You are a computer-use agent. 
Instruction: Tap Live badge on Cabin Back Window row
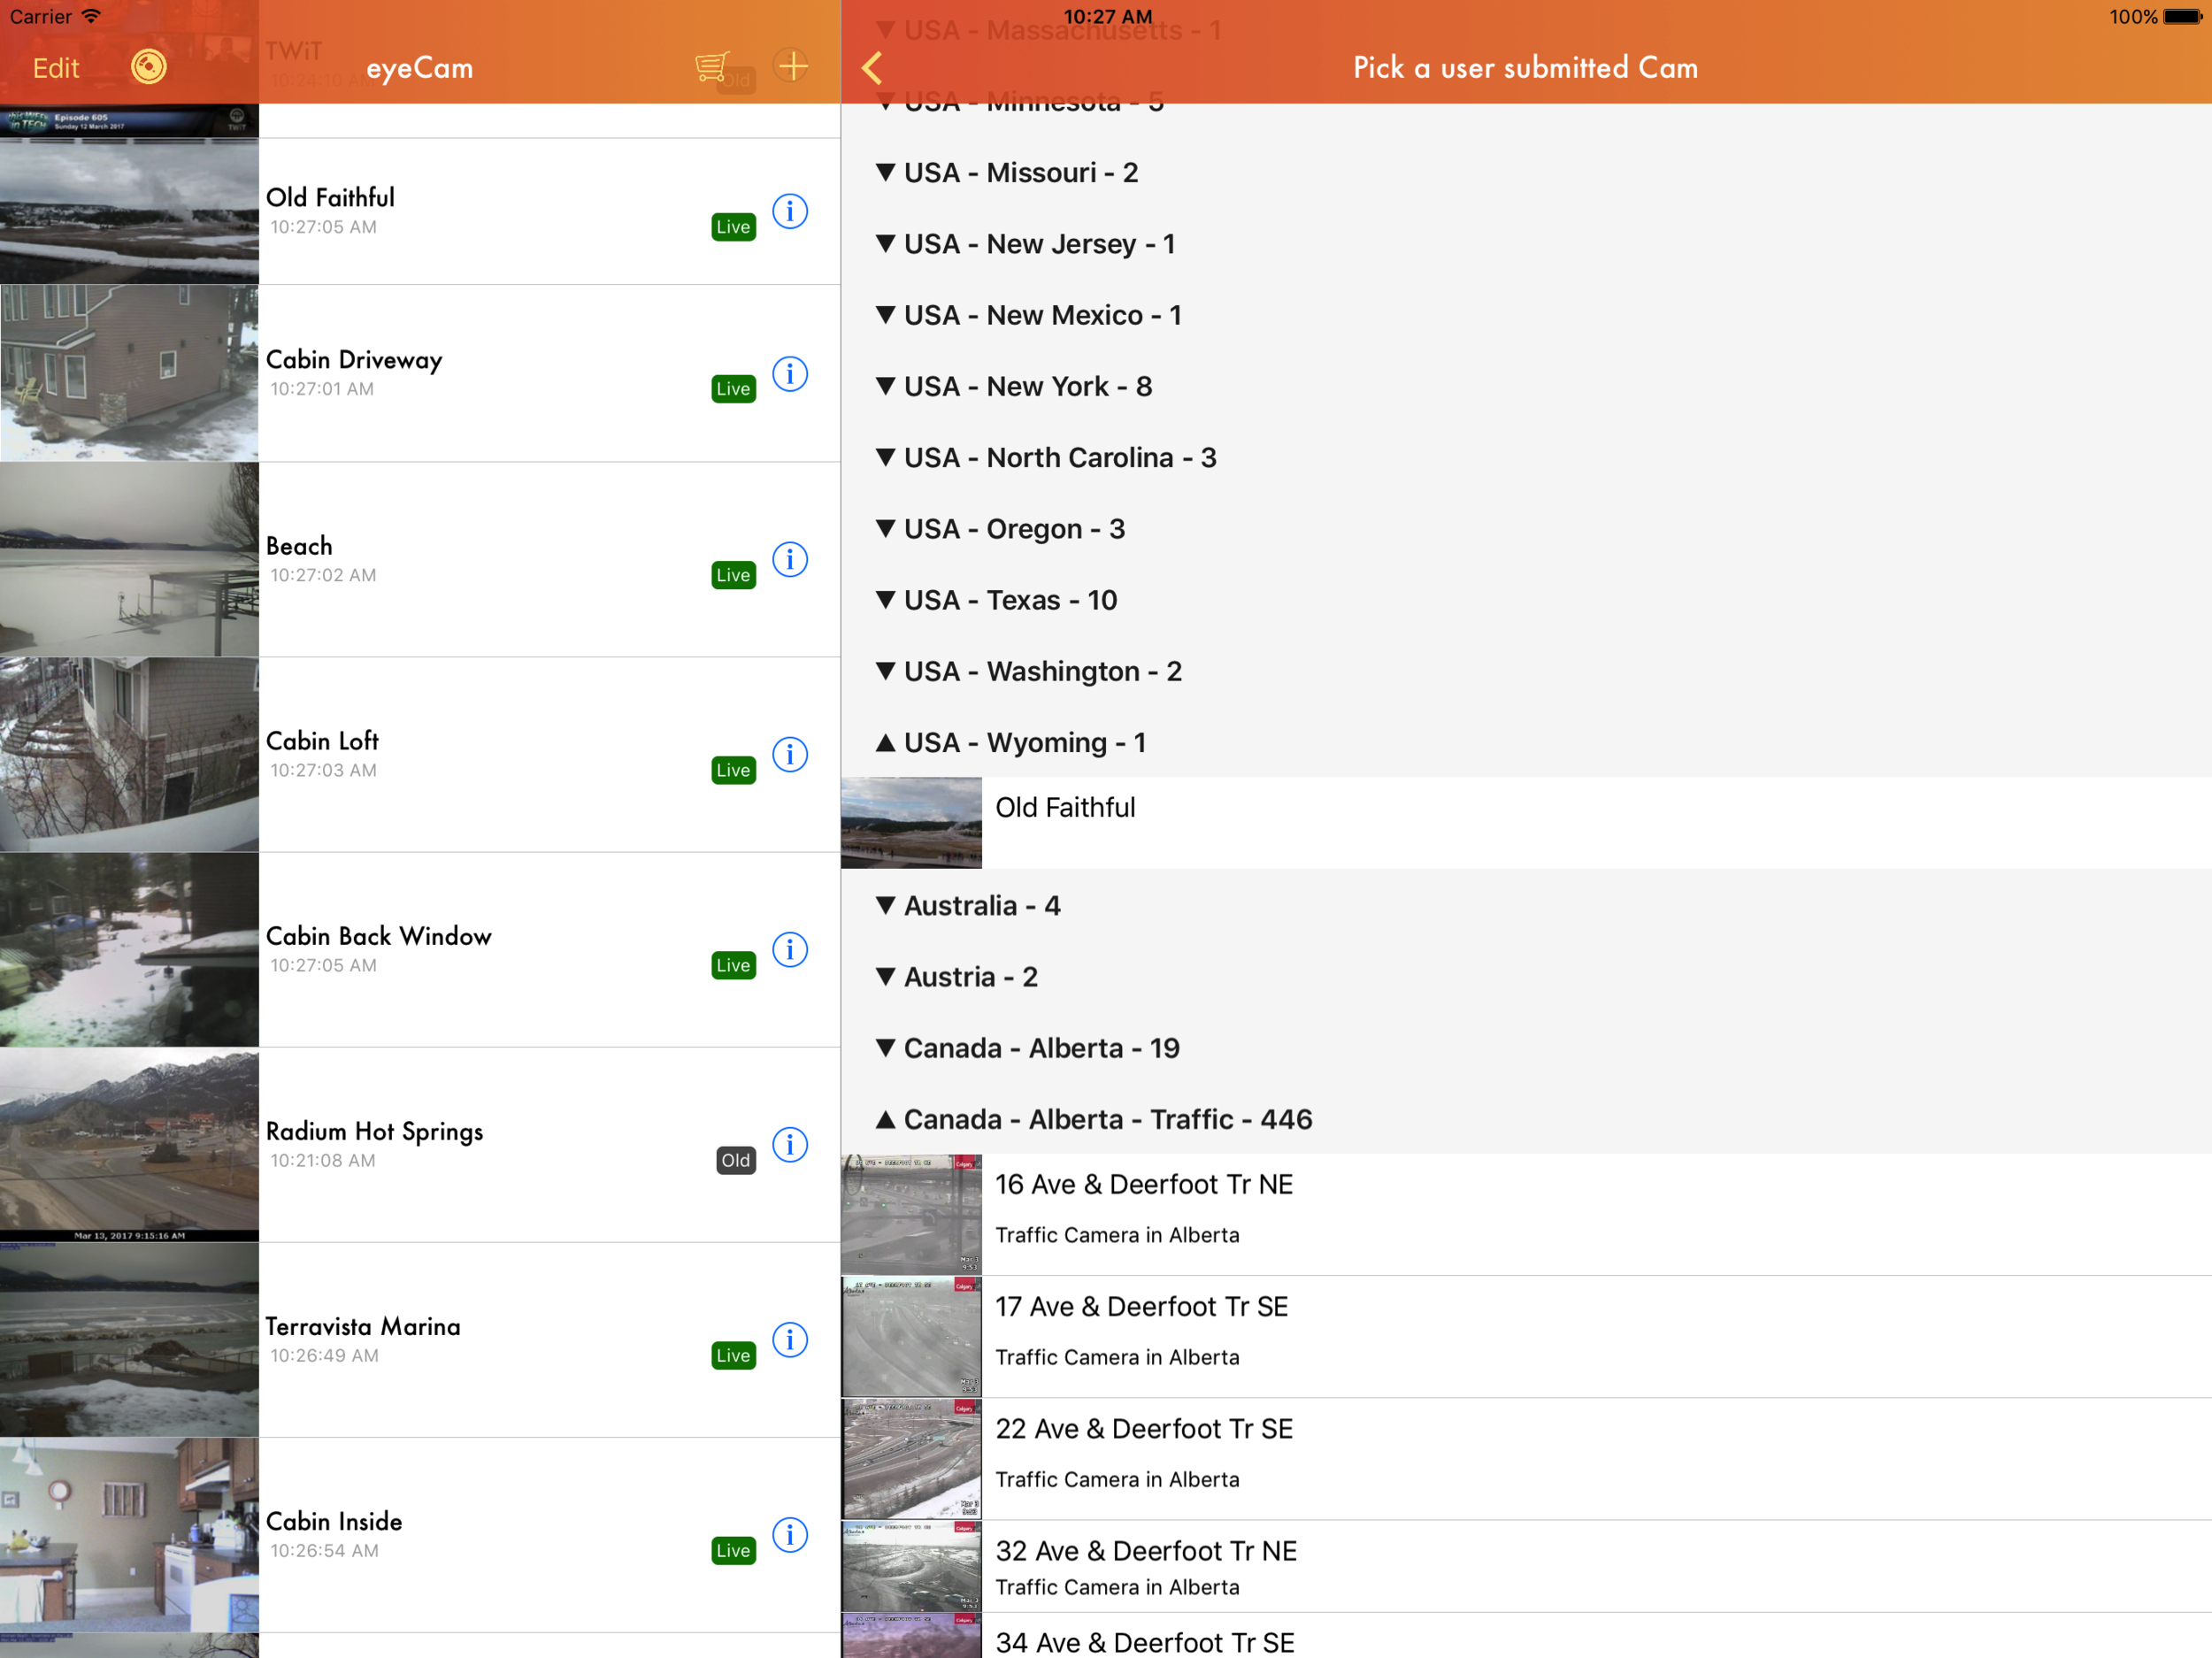(733, 965)
